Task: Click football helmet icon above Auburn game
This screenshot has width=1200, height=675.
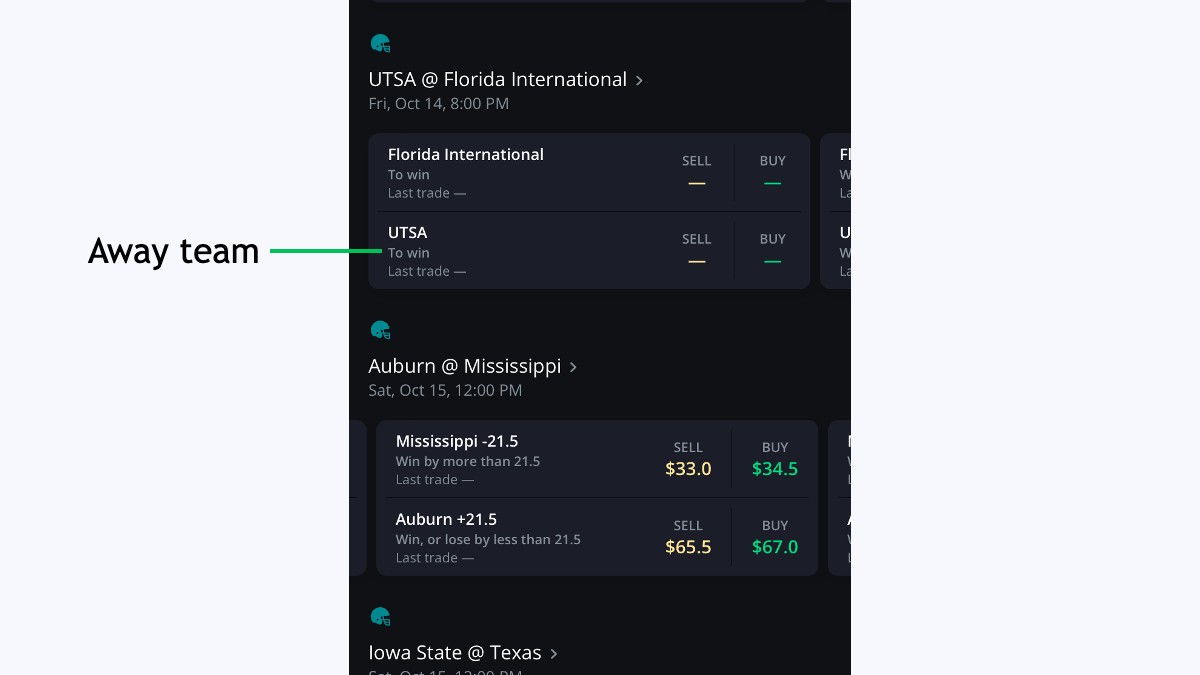Action: tap(380, 330)
